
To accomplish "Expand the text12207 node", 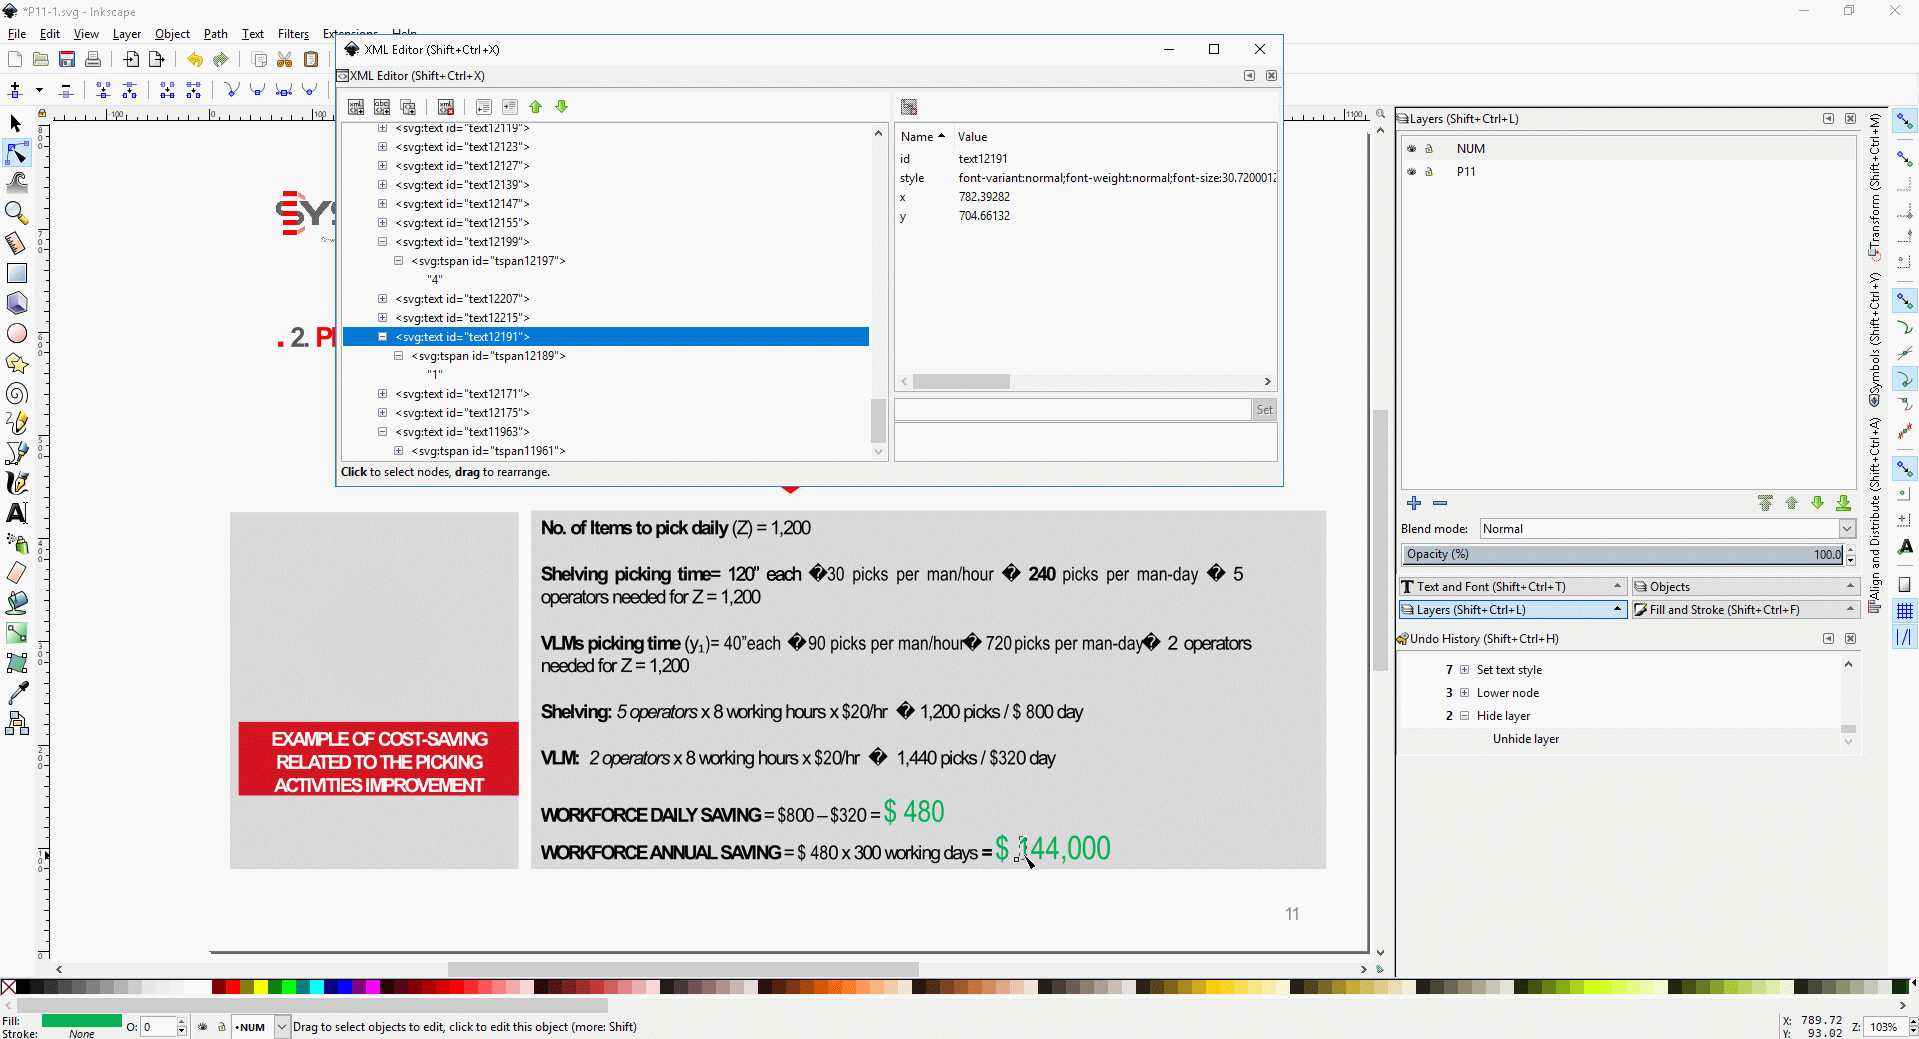I will 382,299.
